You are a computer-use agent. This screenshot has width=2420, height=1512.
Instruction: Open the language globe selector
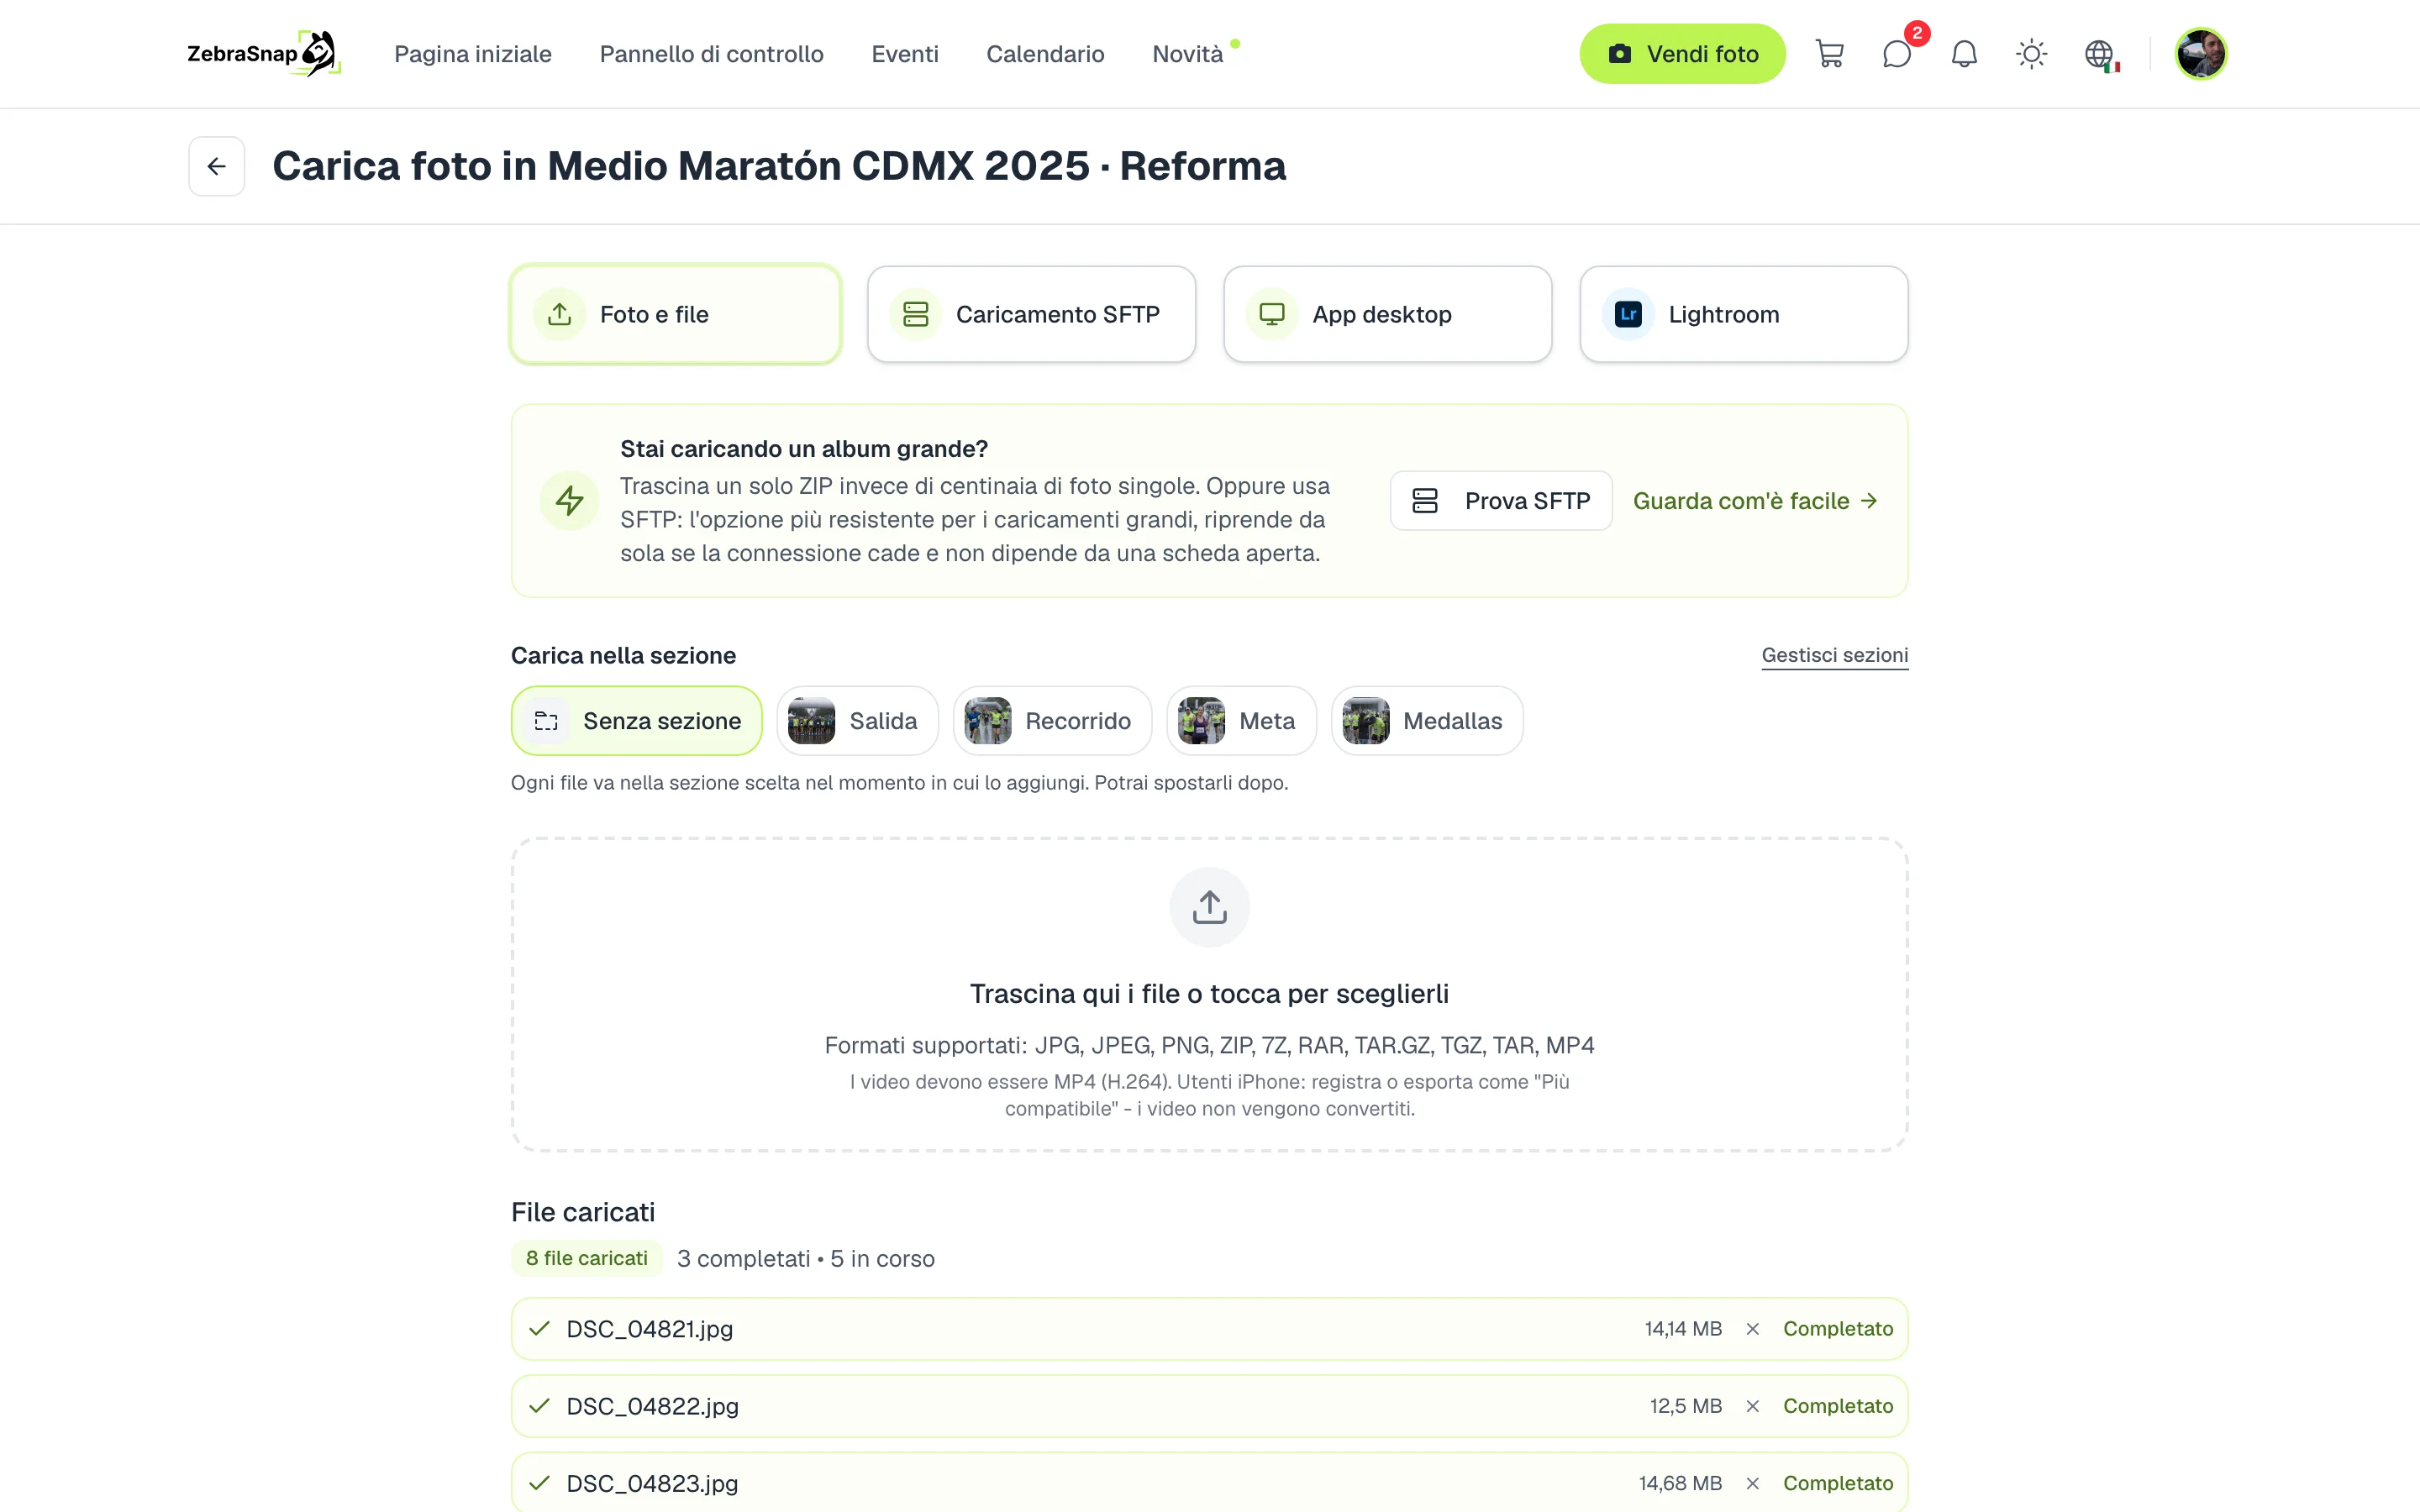(2099, 54)
